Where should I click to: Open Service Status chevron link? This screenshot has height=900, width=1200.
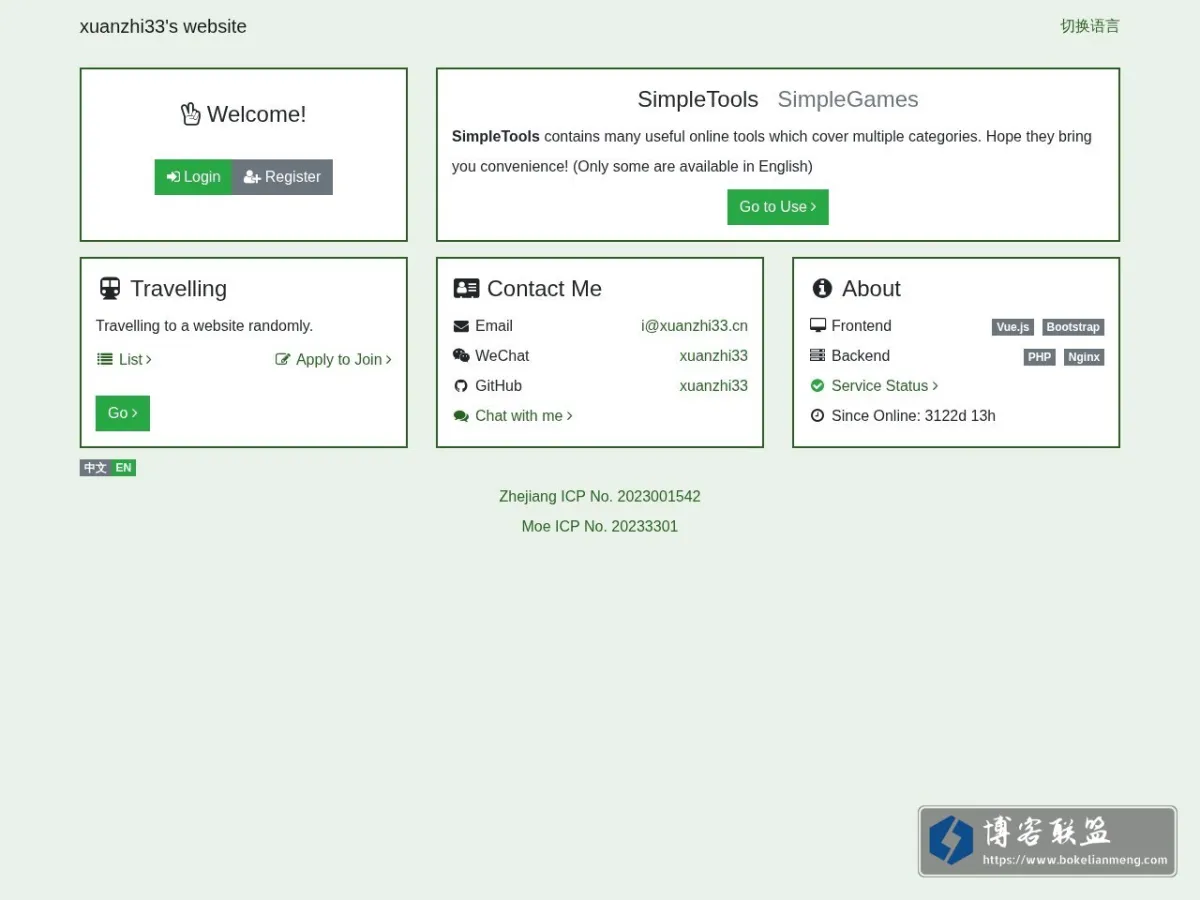pos(874,386)
